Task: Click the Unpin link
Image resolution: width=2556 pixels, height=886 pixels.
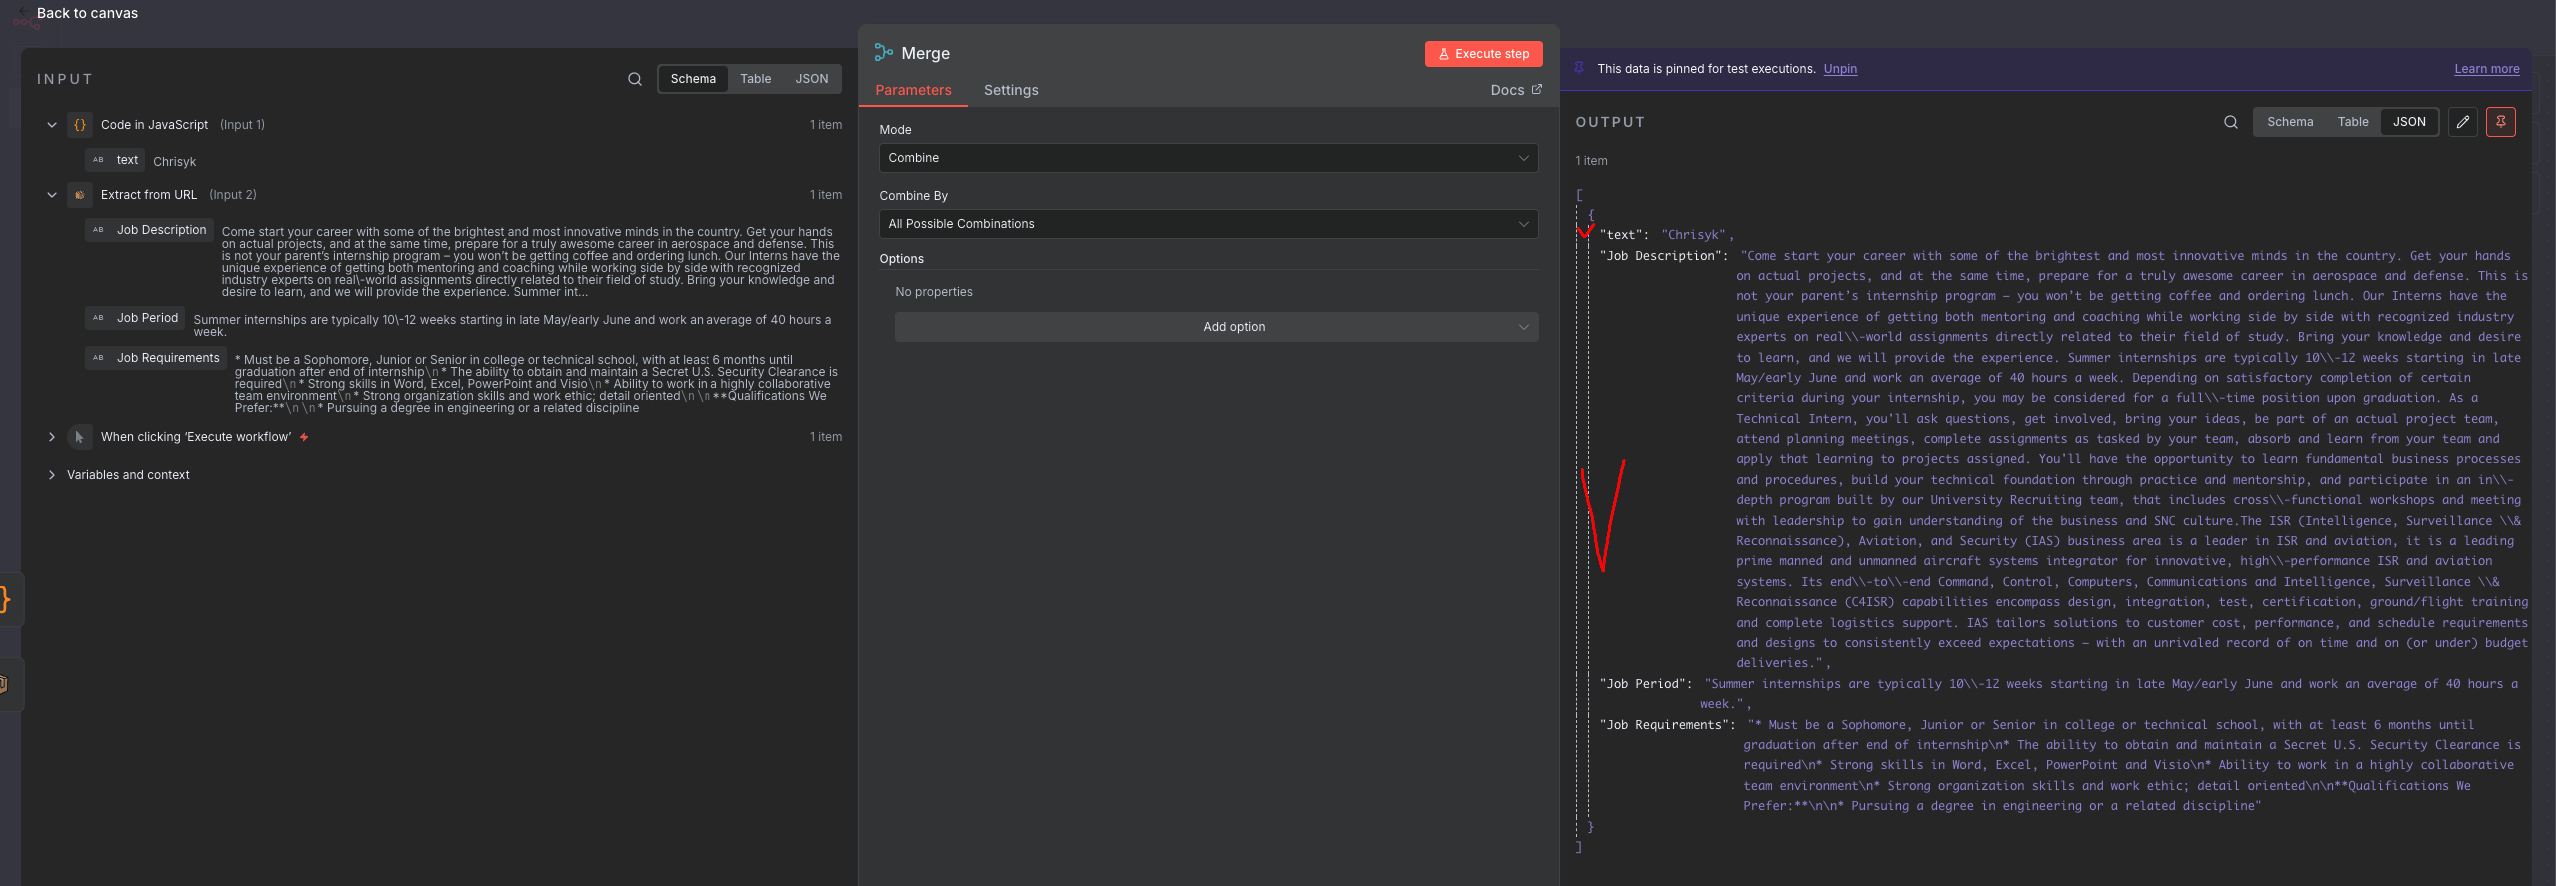Action: [1839, 69]
